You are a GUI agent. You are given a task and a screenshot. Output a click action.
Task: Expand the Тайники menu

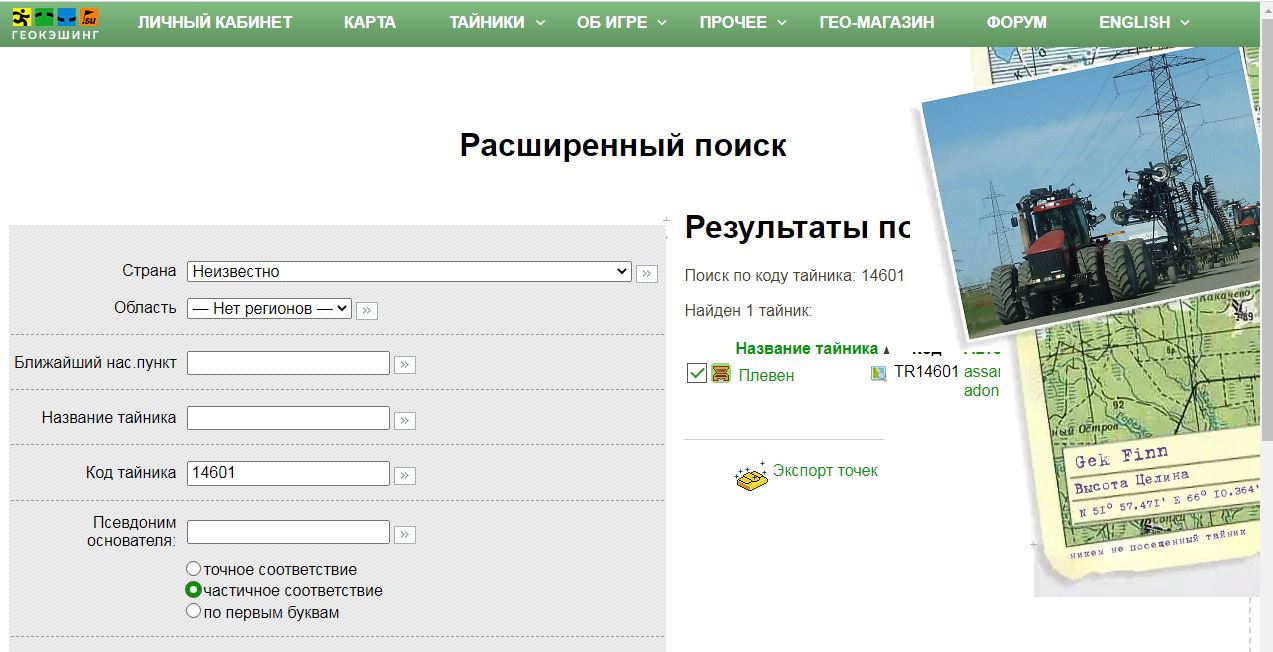point(497,22)
